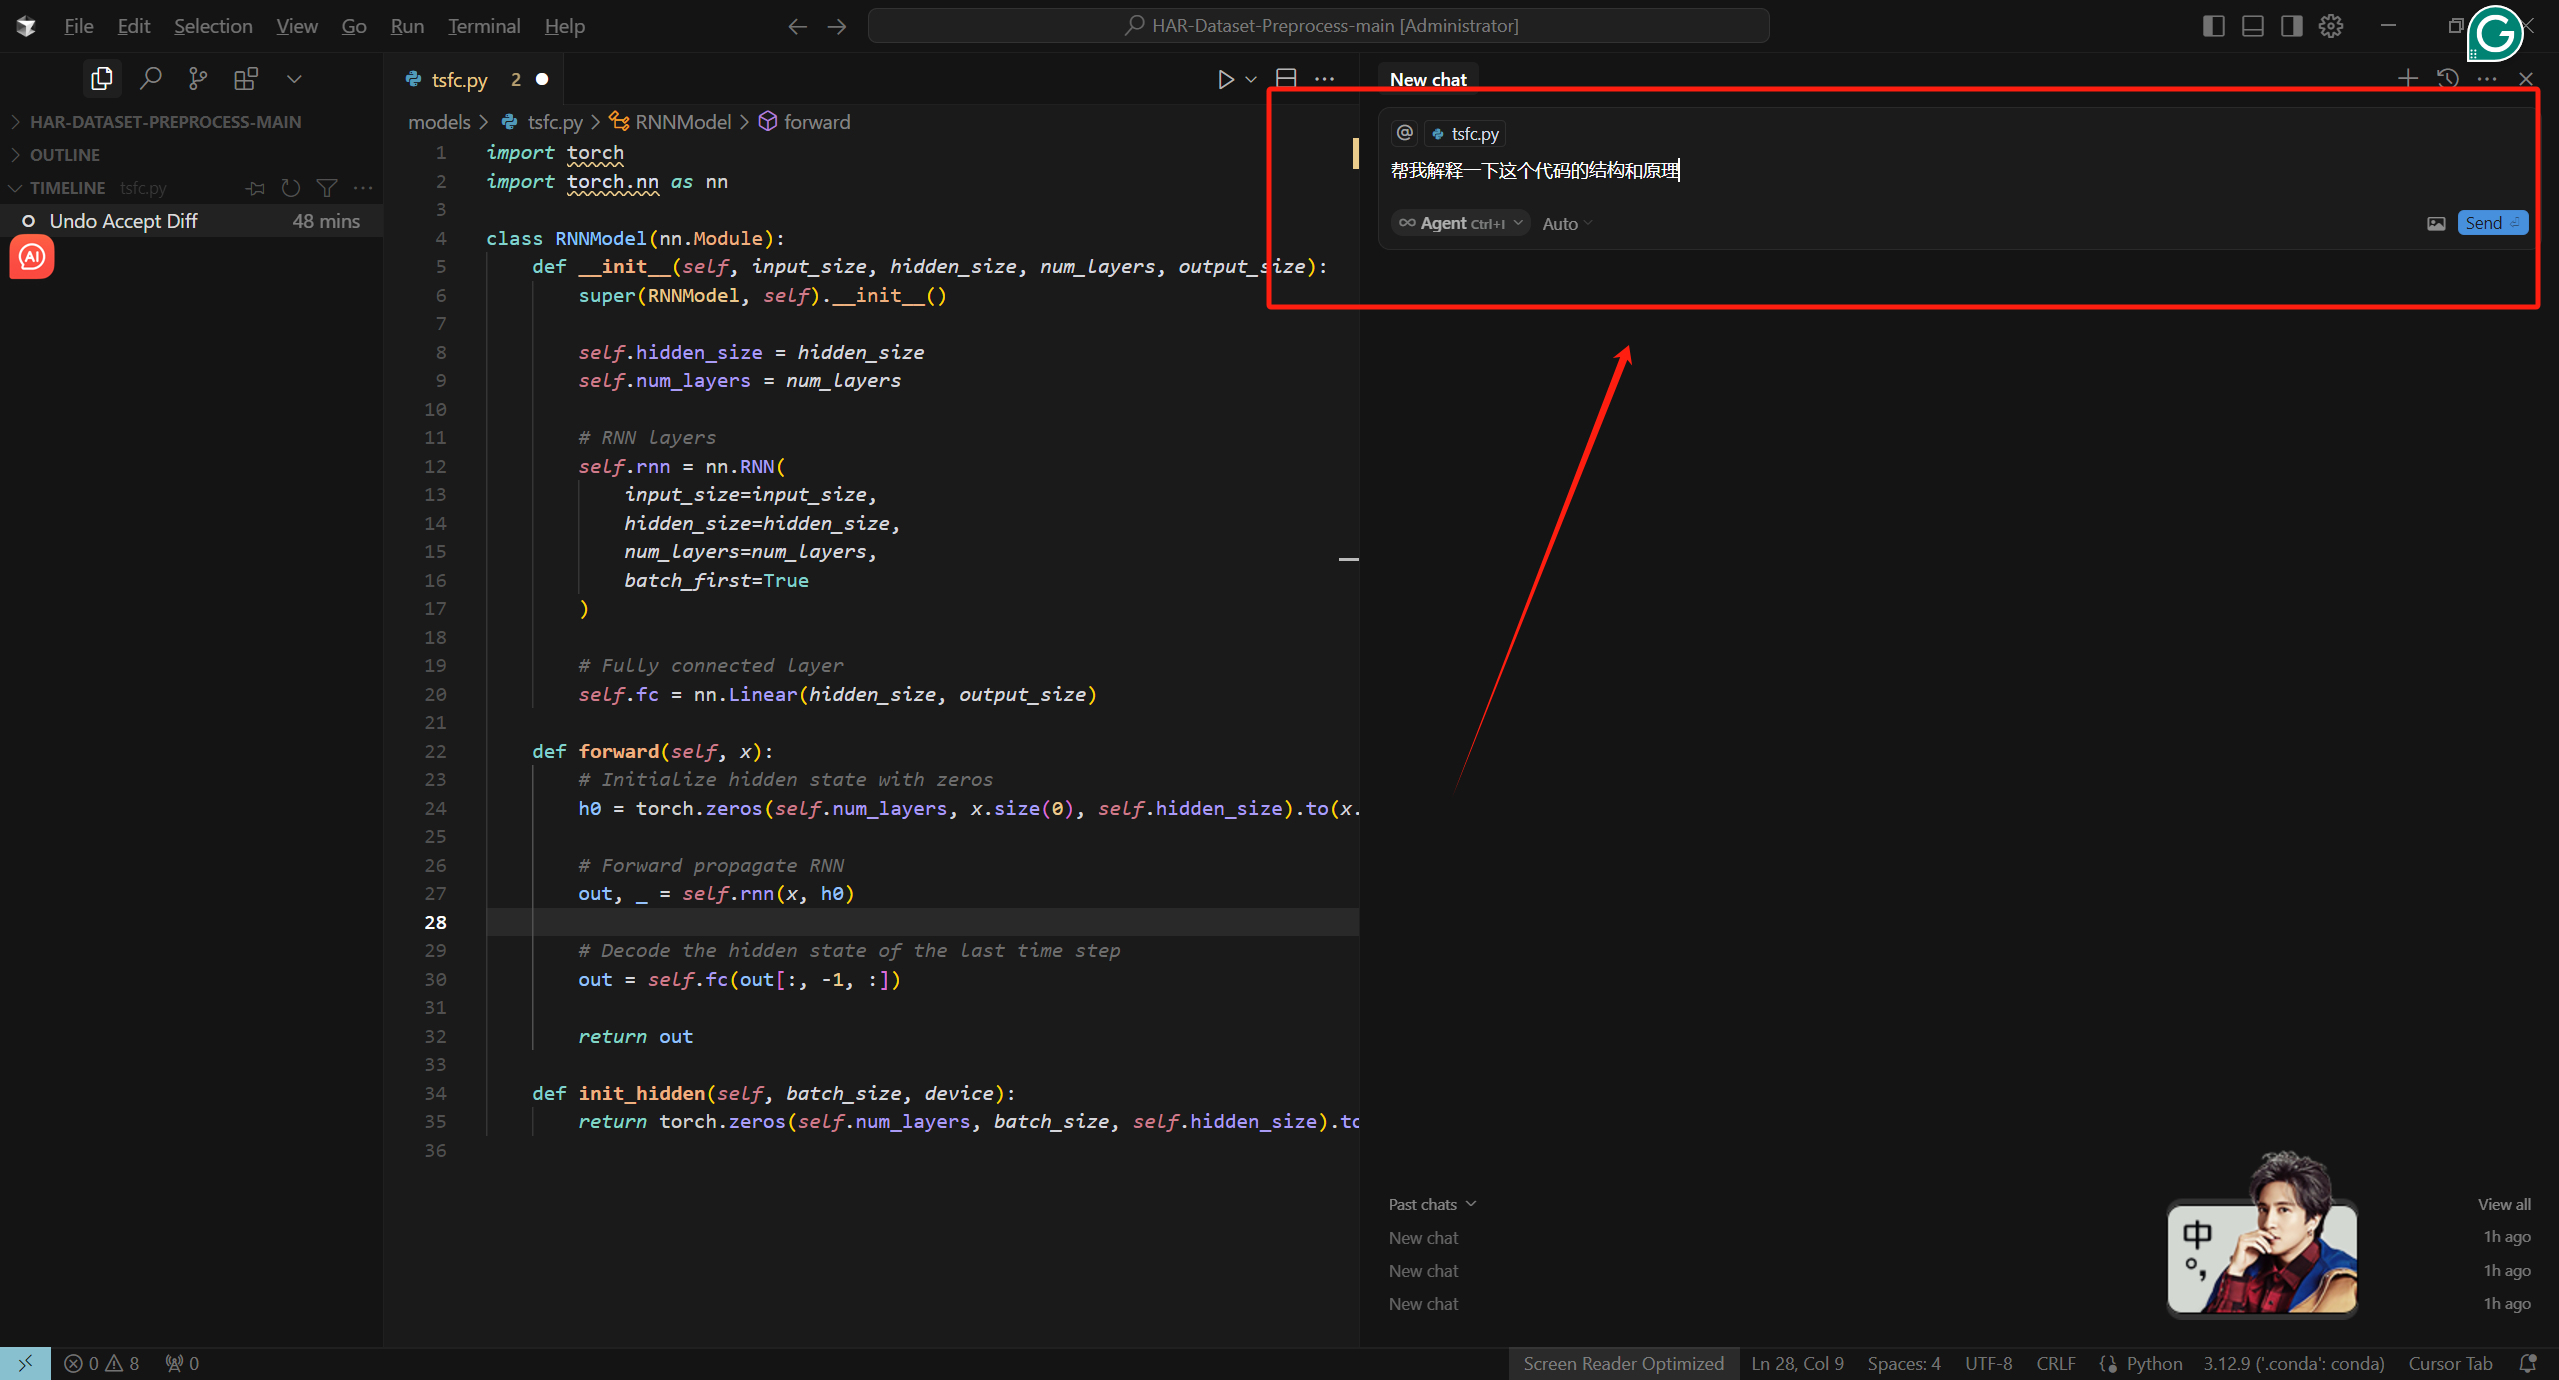Image resolution: width=2559 pixels, height=1380 pixels.
Task: Open the Extensions view icon
Action: 245,78
